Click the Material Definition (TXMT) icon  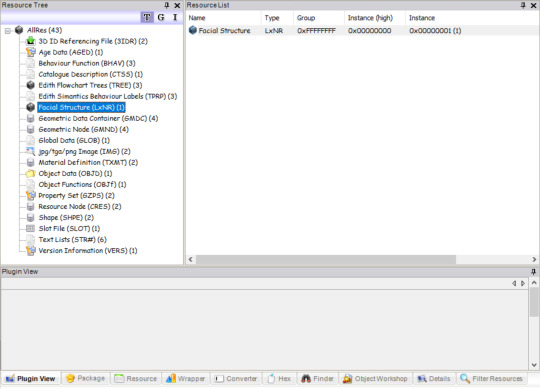pos(31,162)
